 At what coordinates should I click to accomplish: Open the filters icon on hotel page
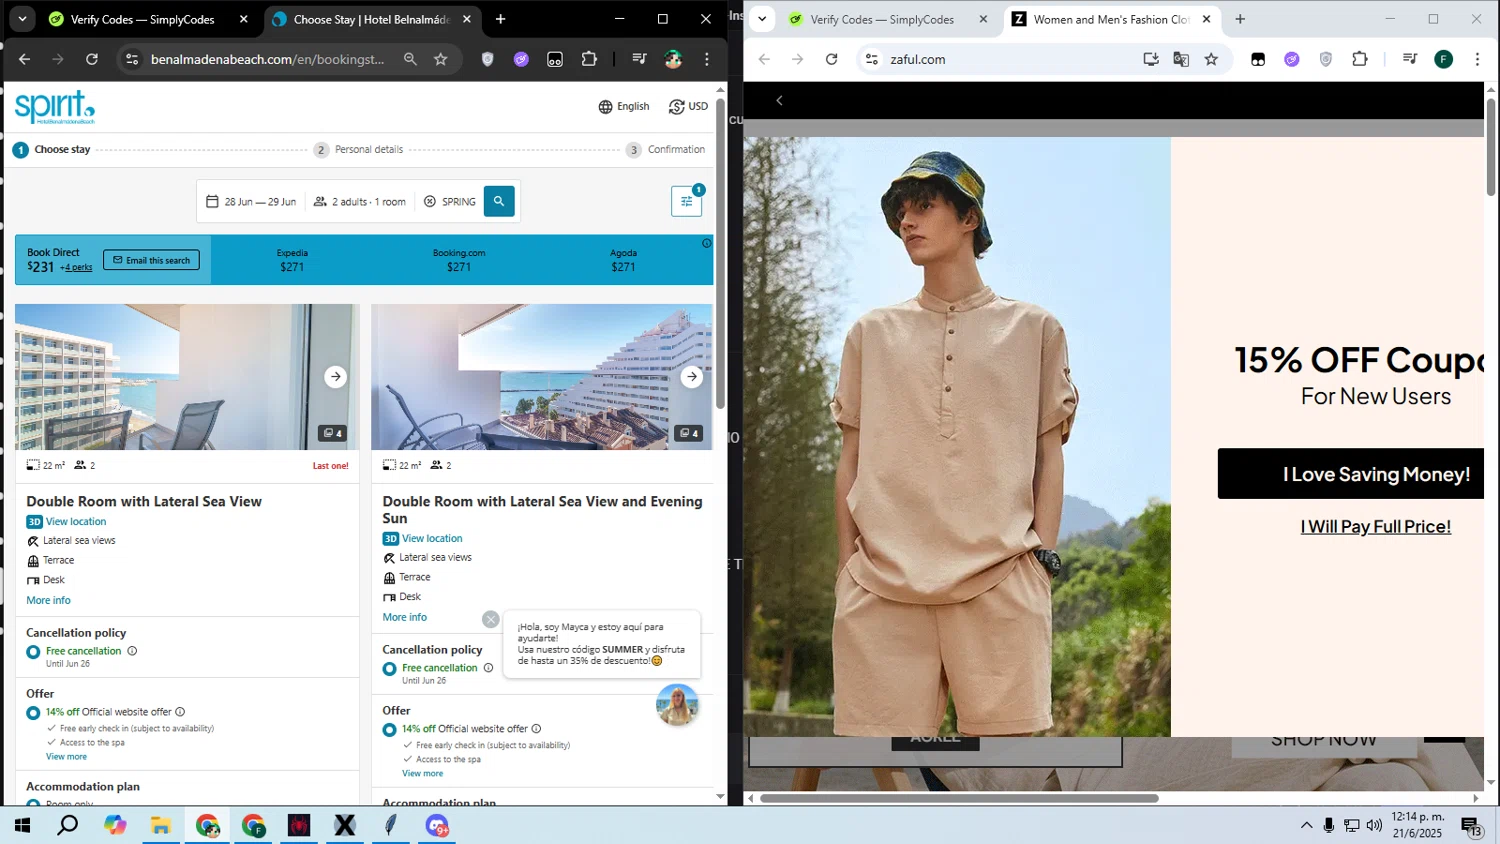click(686, 201)
